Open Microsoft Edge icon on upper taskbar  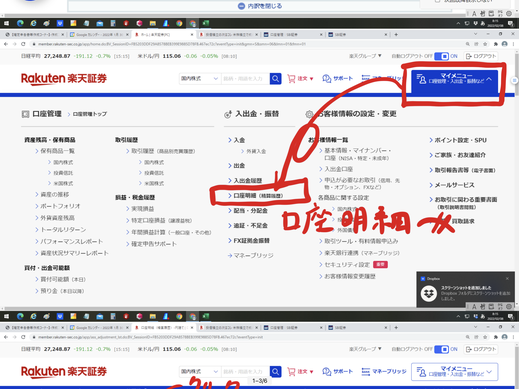[x=20, y=23]
